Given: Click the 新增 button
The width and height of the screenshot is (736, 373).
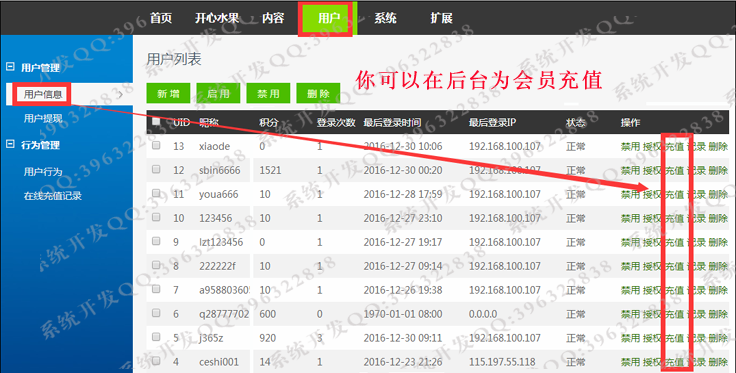Looking at the screenshot, I should [x=168, y=93].
